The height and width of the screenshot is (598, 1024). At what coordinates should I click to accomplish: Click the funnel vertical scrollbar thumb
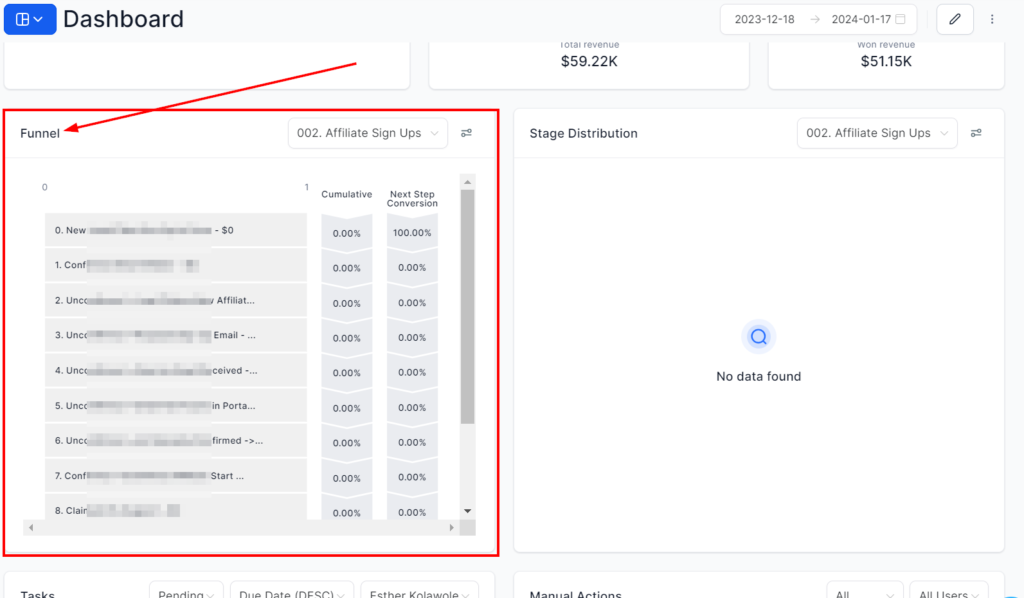pos(467,305)
